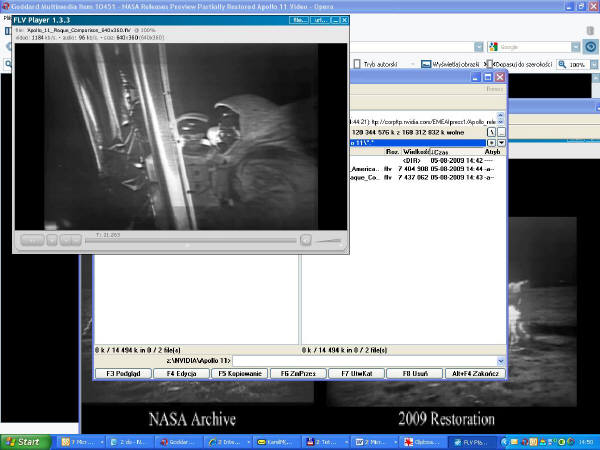
Task: Toggle Wyświetlaj obrazki in Opera
Action: pyautogui.click(x=451, y=65)
